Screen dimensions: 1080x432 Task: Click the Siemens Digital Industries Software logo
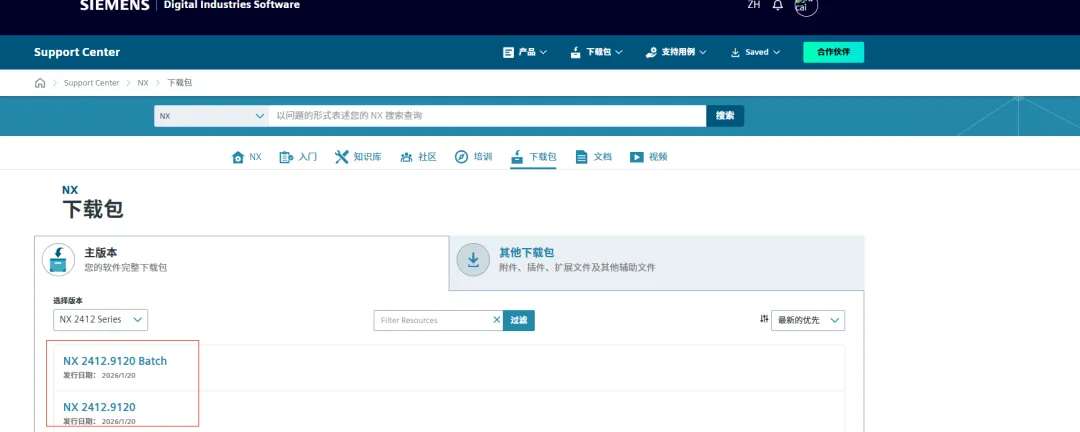pyautogui.click(x=189, y=5)
